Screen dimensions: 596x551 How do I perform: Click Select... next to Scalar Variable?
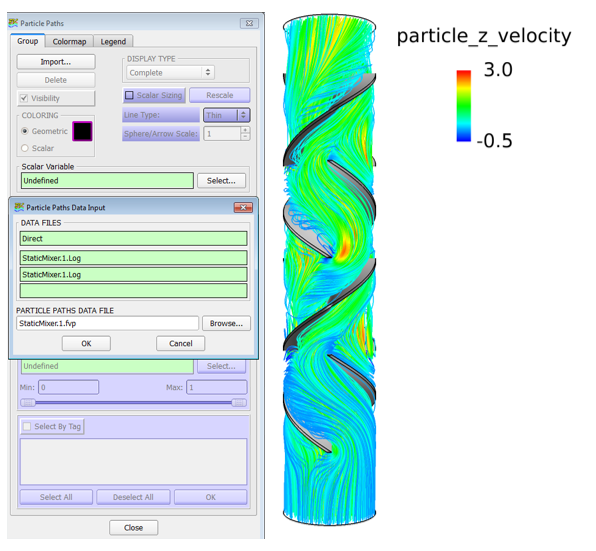221,180
